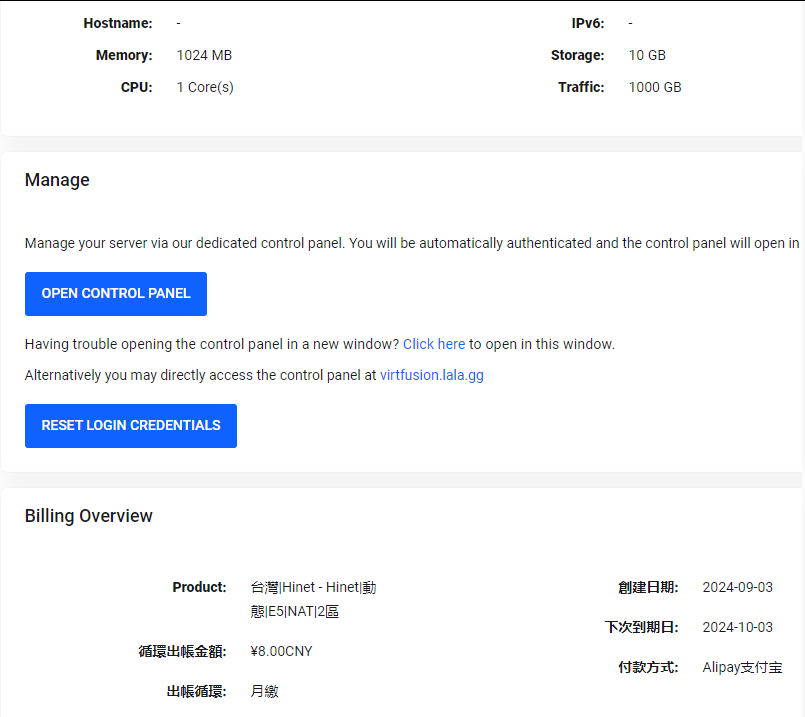Click the Alipay支付宝 payment method text
Viewport: 805px width, 717px height.
coord(742,667)
